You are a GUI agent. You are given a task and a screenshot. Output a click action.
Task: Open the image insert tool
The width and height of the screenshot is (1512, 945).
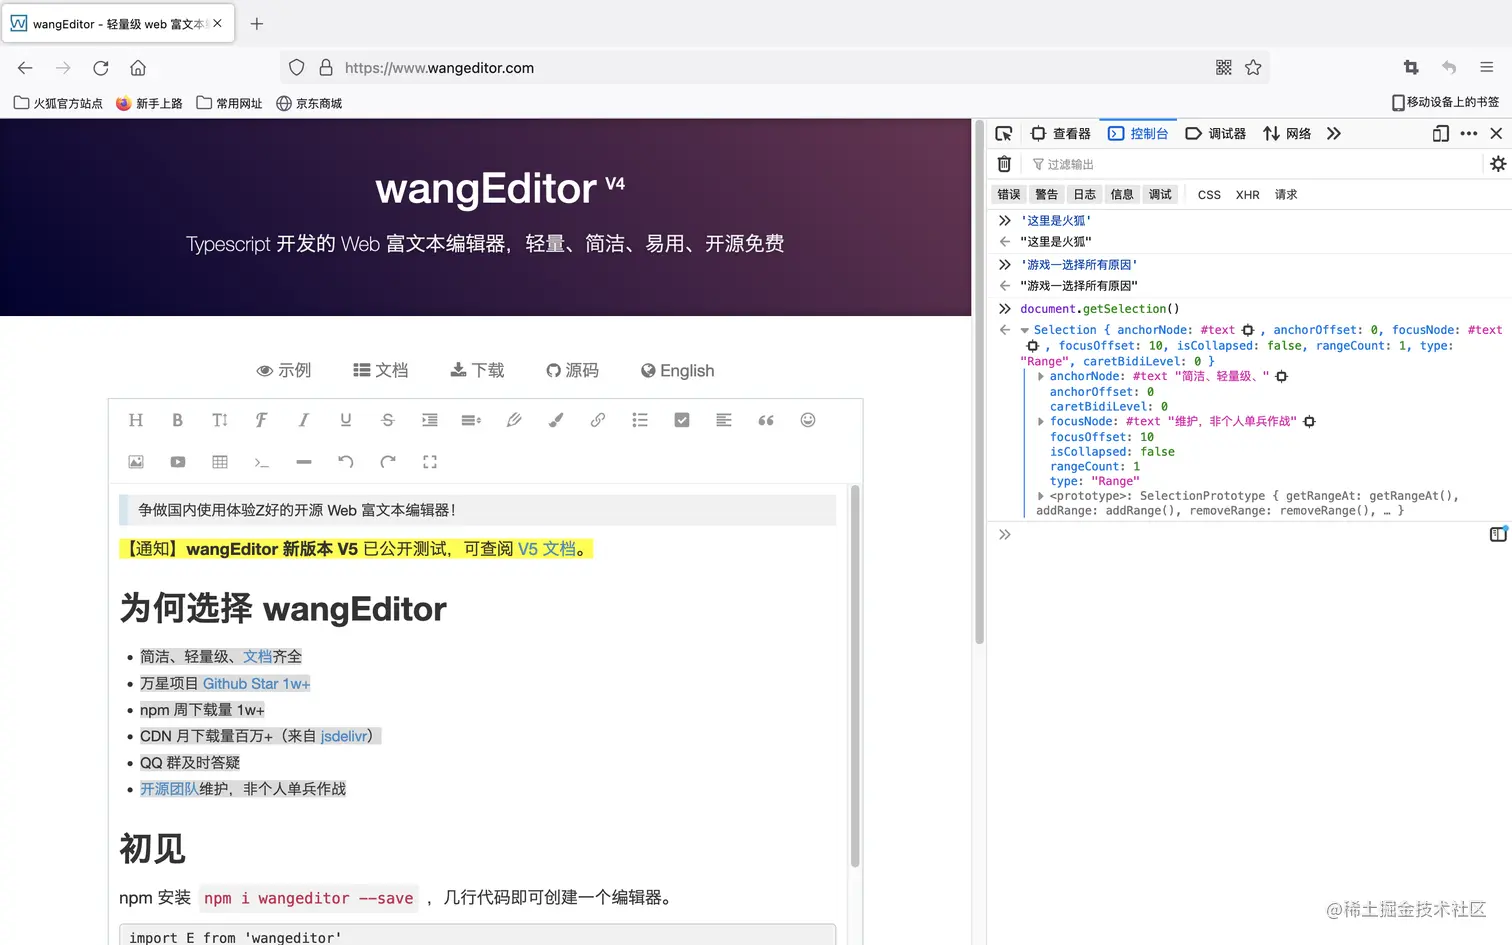click(135, 461)
